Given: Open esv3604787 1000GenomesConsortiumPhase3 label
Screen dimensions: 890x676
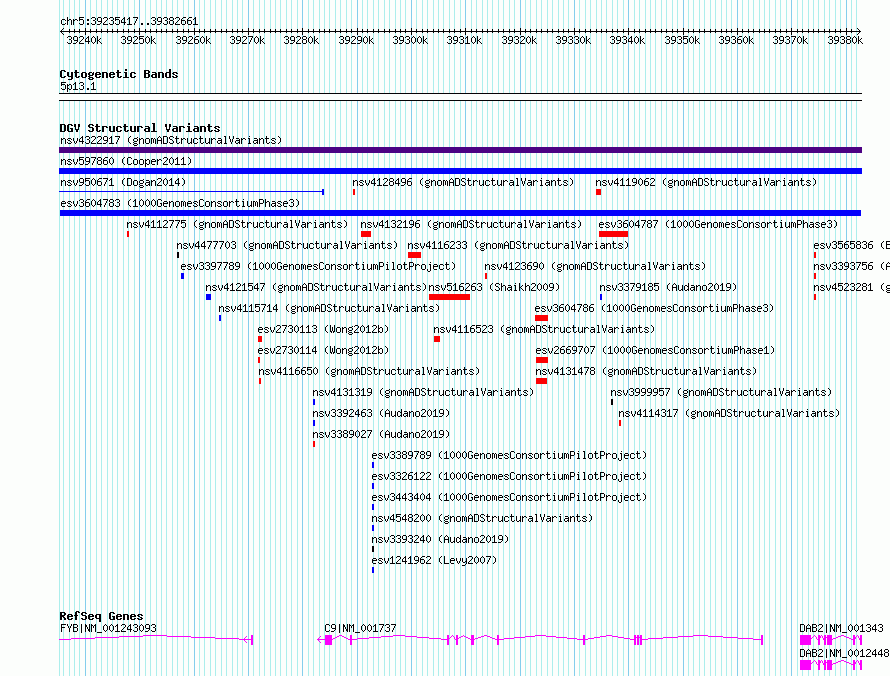Looking at the screenshot, I should pyautogui.click(x=718, y=224).
